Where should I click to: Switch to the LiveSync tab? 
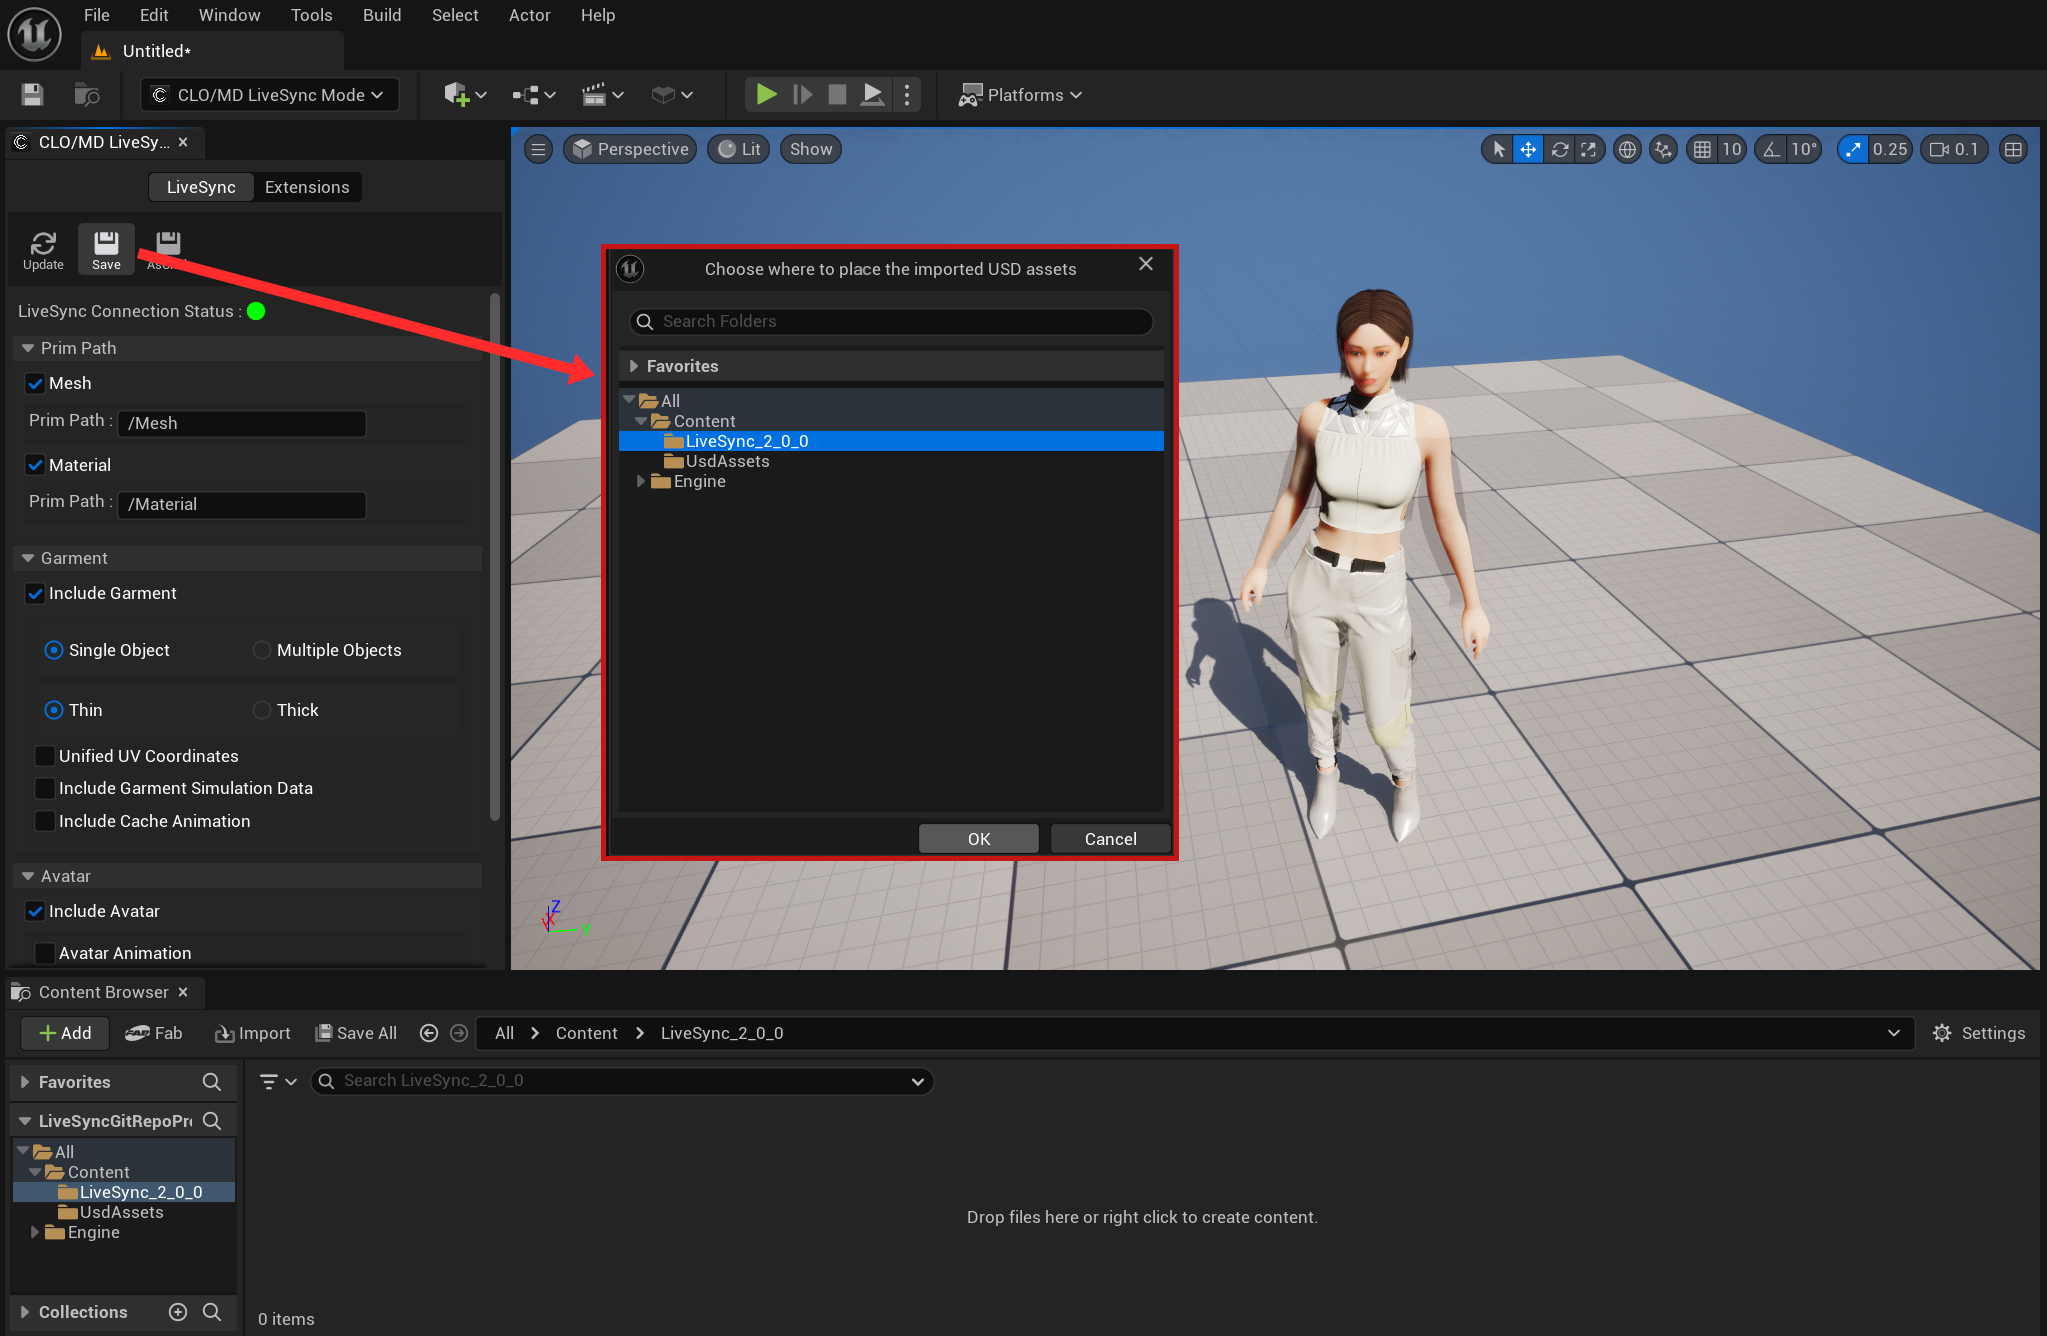coord(201,187)
